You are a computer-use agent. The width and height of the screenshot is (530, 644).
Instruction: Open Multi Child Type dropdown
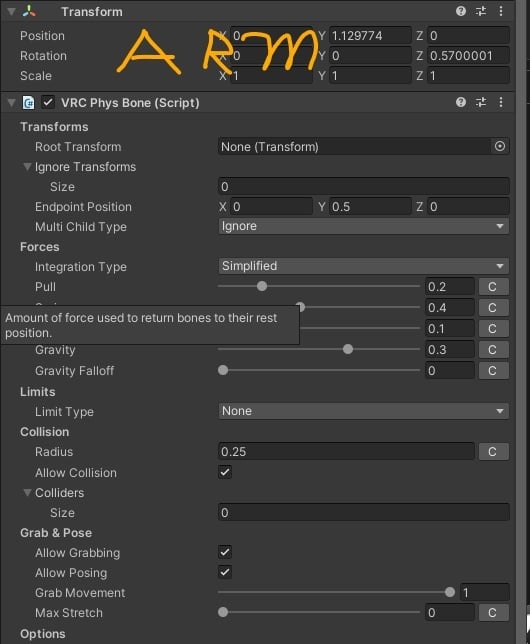pyautogui.click(x=363, y=226)
